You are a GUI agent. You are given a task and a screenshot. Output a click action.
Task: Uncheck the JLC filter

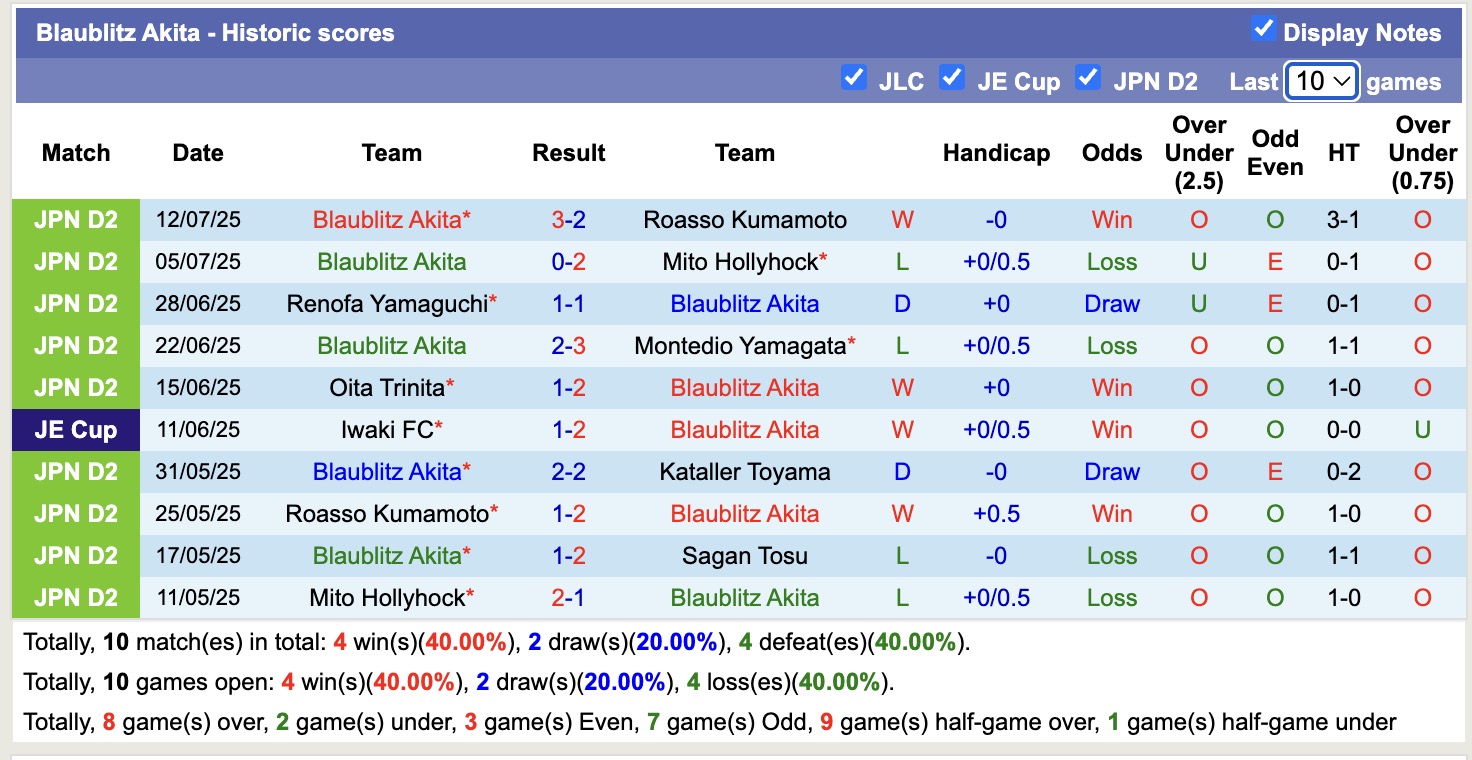[x=854, y=77]
